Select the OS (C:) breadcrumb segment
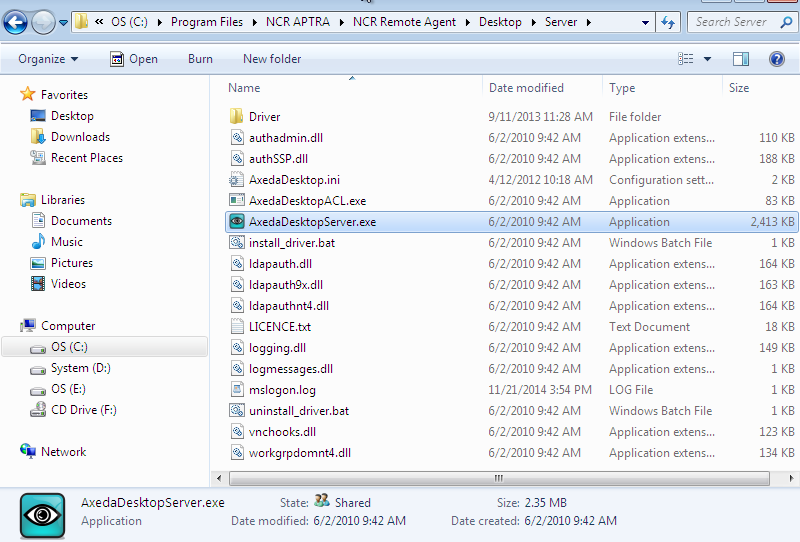This screenshot has height=542, width=800. pyautogui.click(x=129, y=22)
